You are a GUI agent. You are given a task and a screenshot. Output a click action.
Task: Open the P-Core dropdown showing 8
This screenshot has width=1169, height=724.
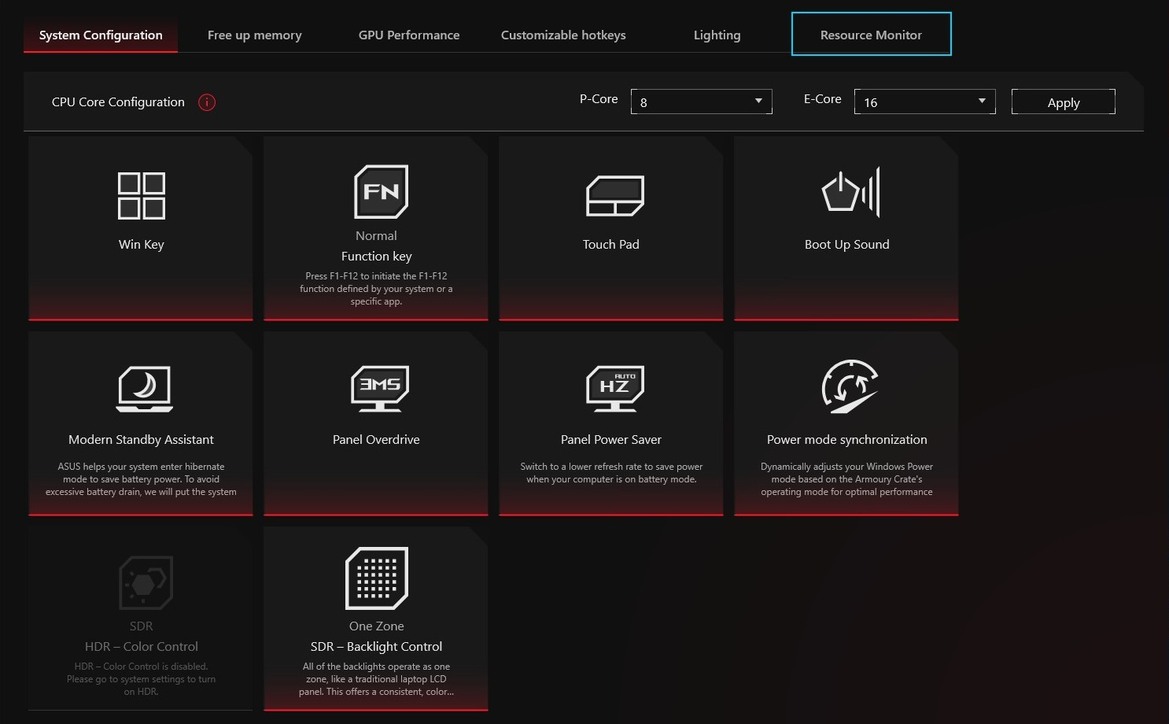tap(701, 101)
